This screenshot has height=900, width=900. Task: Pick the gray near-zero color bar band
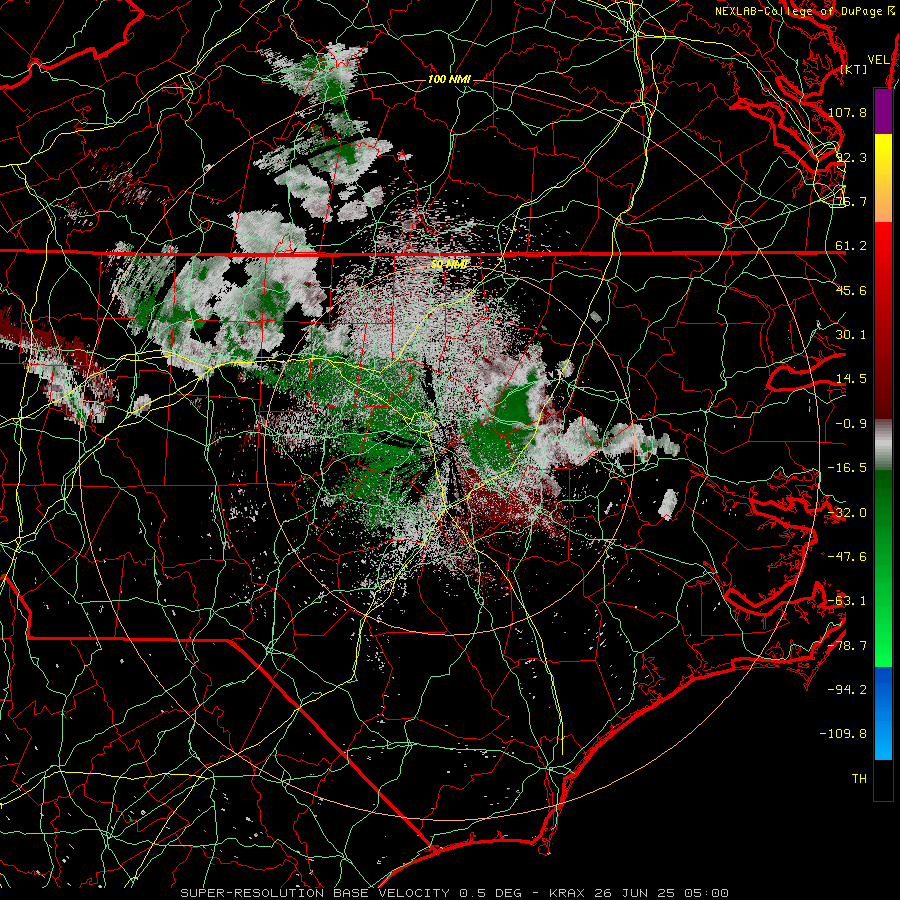click(883, 445)
